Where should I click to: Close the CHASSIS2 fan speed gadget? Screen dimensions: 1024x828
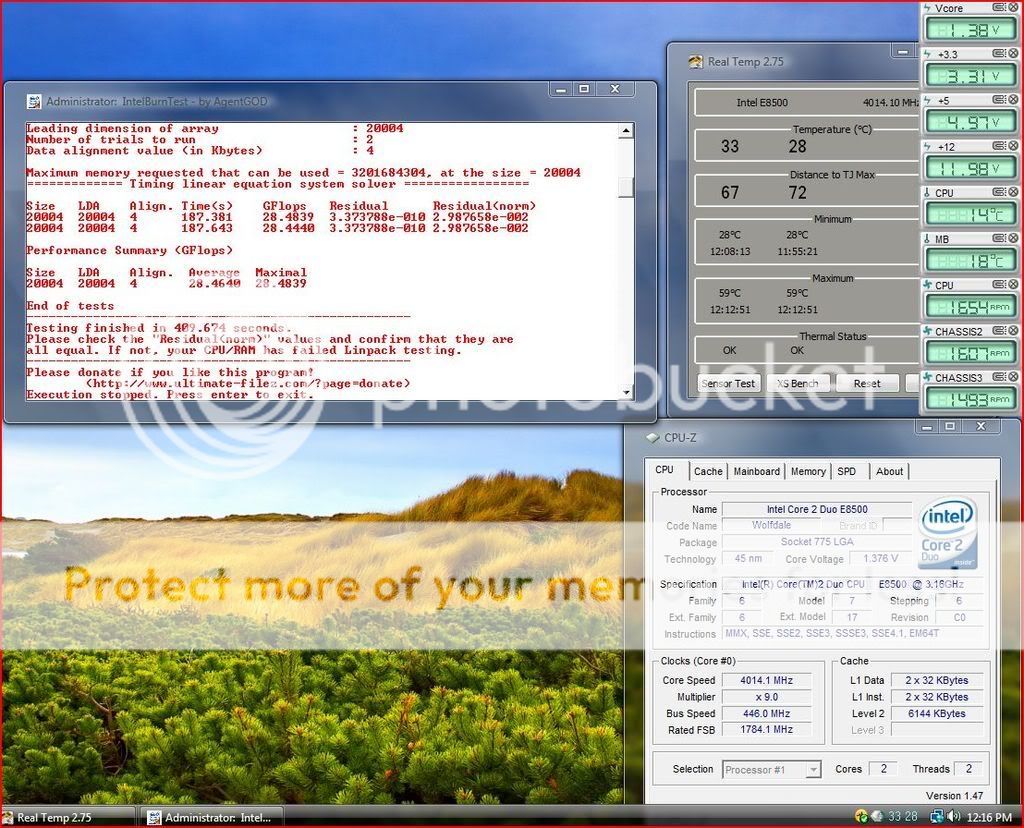(1014, 331)
